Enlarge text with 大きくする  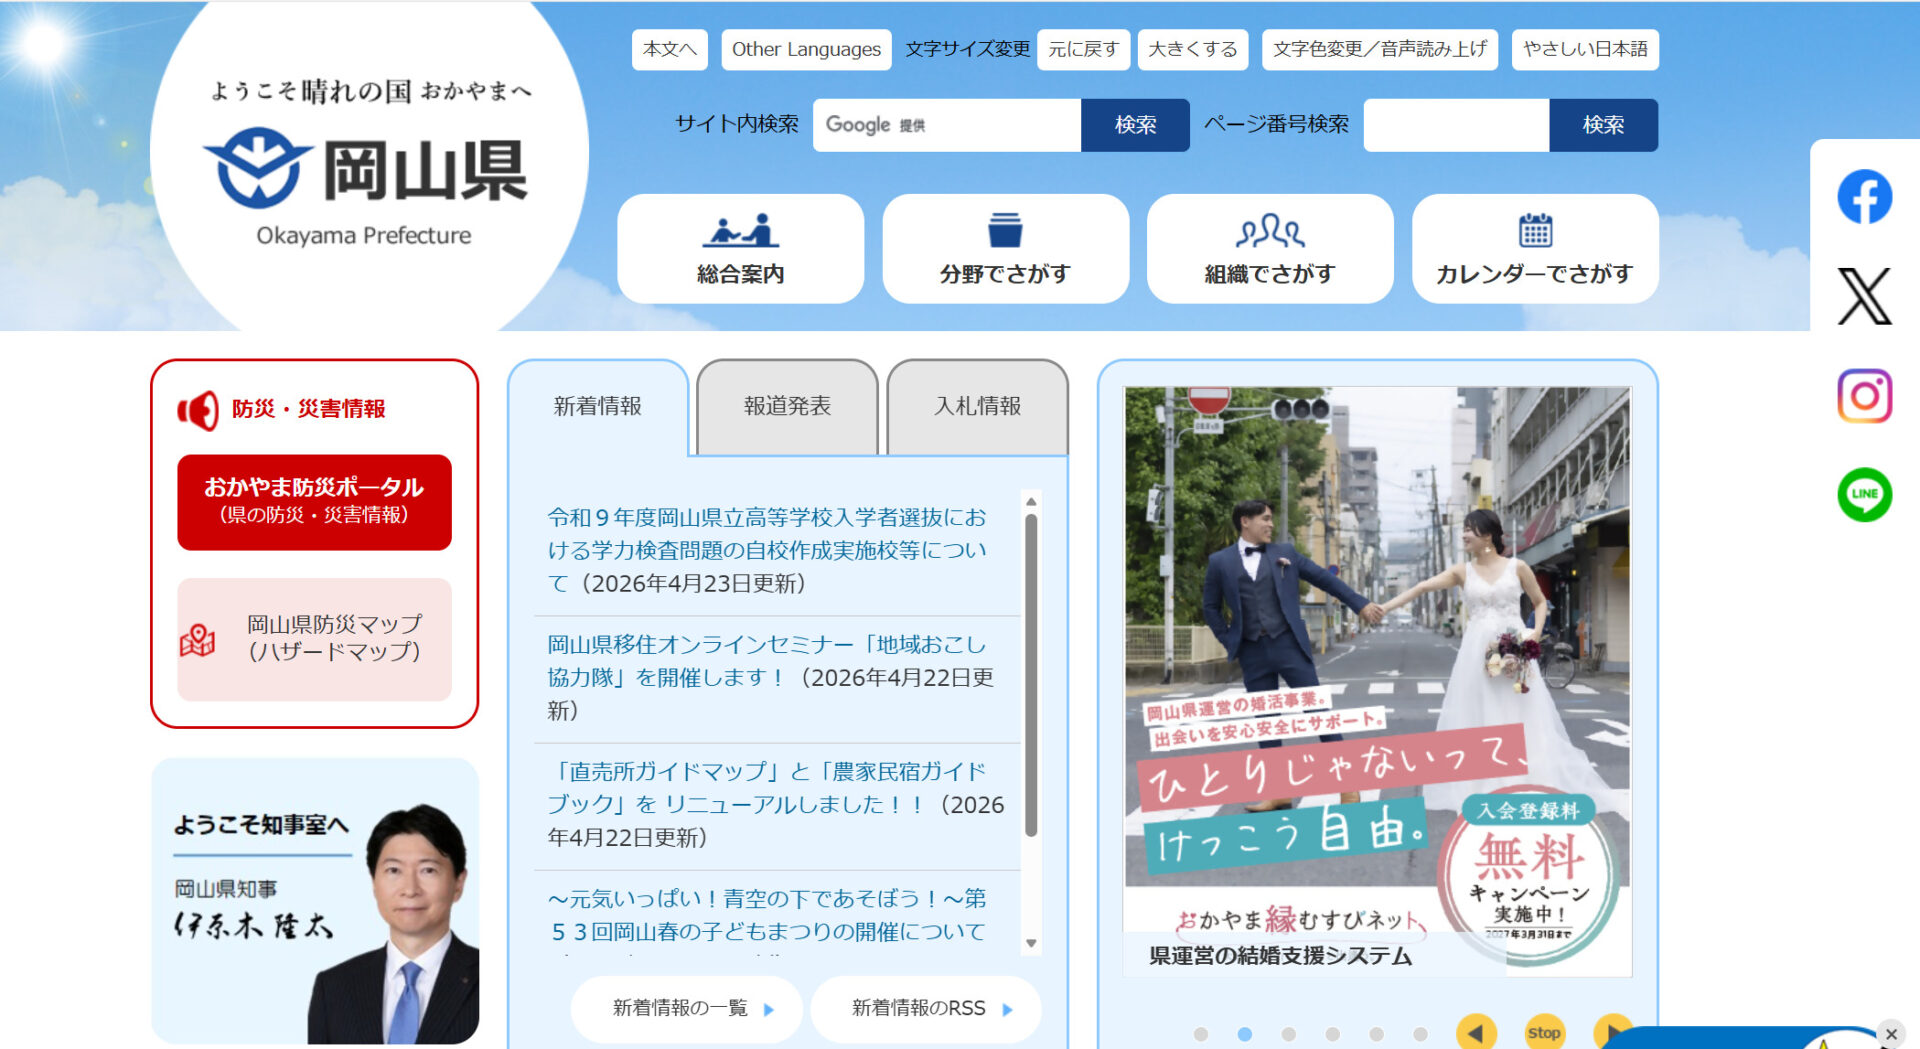coord(1193,49)
